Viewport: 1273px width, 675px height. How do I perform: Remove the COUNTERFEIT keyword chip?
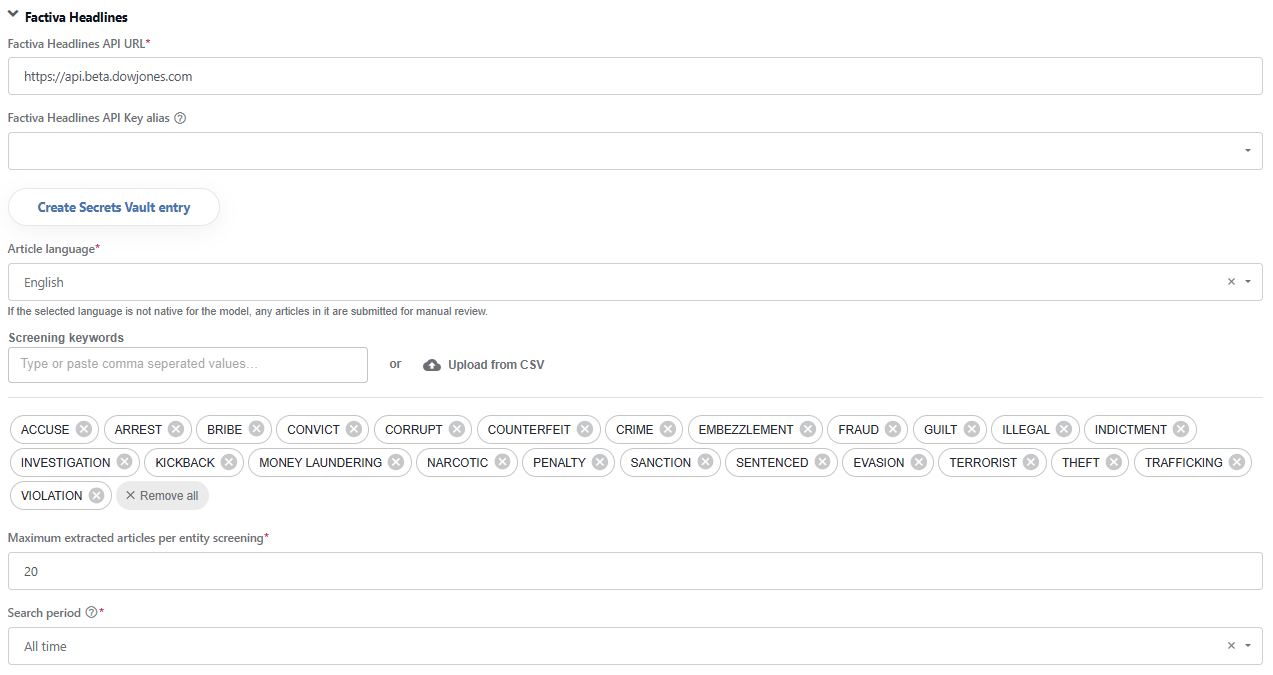click(585, 429)
